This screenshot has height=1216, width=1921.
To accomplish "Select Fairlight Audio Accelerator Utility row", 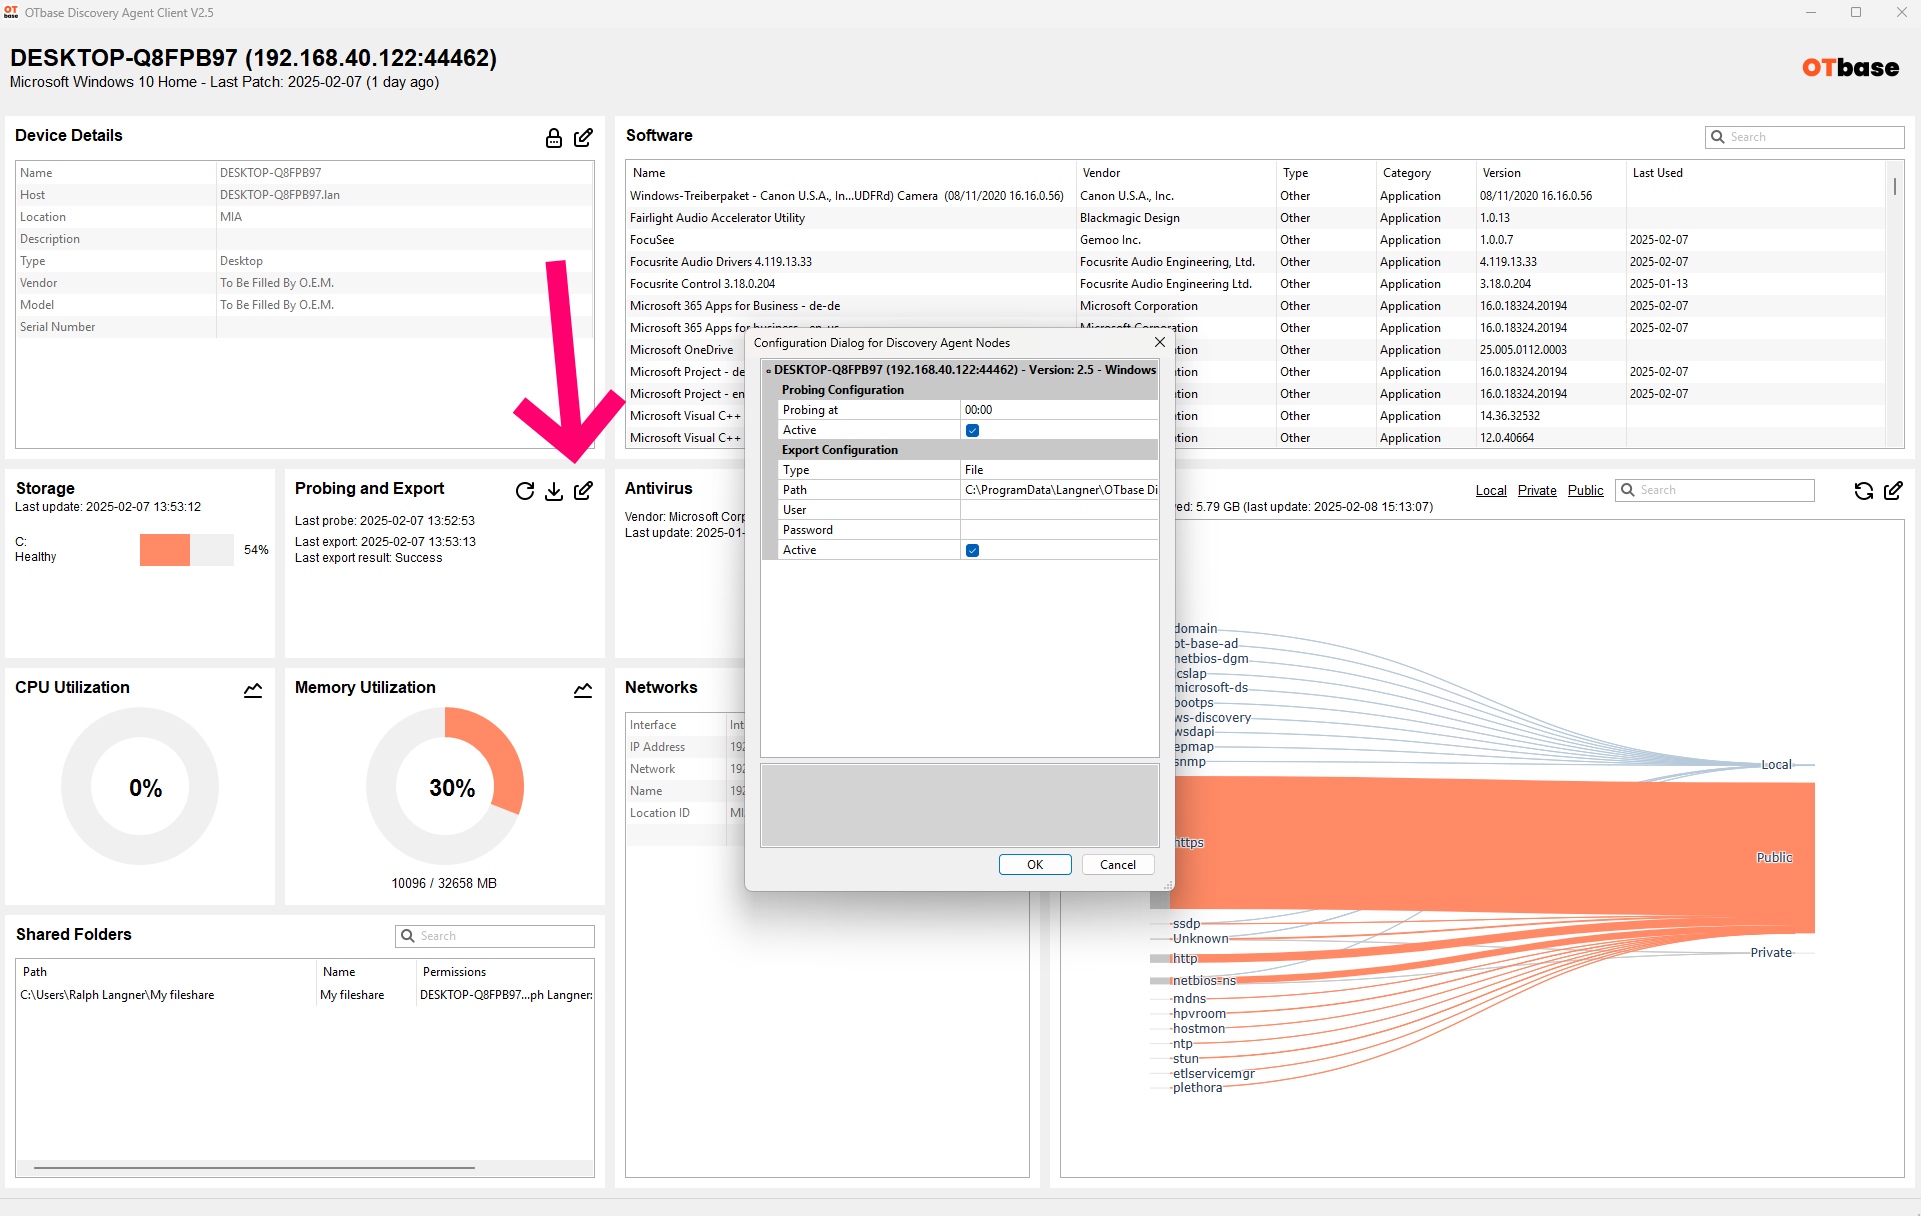I will pos(1255,218).
